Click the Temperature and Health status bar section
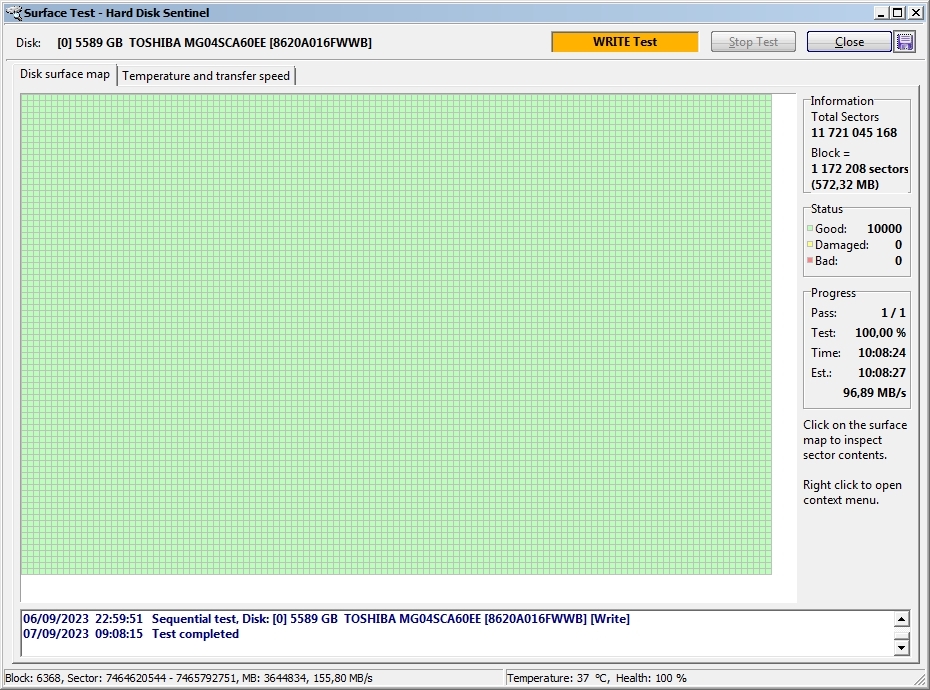930x690 pixels. (597, 678)
